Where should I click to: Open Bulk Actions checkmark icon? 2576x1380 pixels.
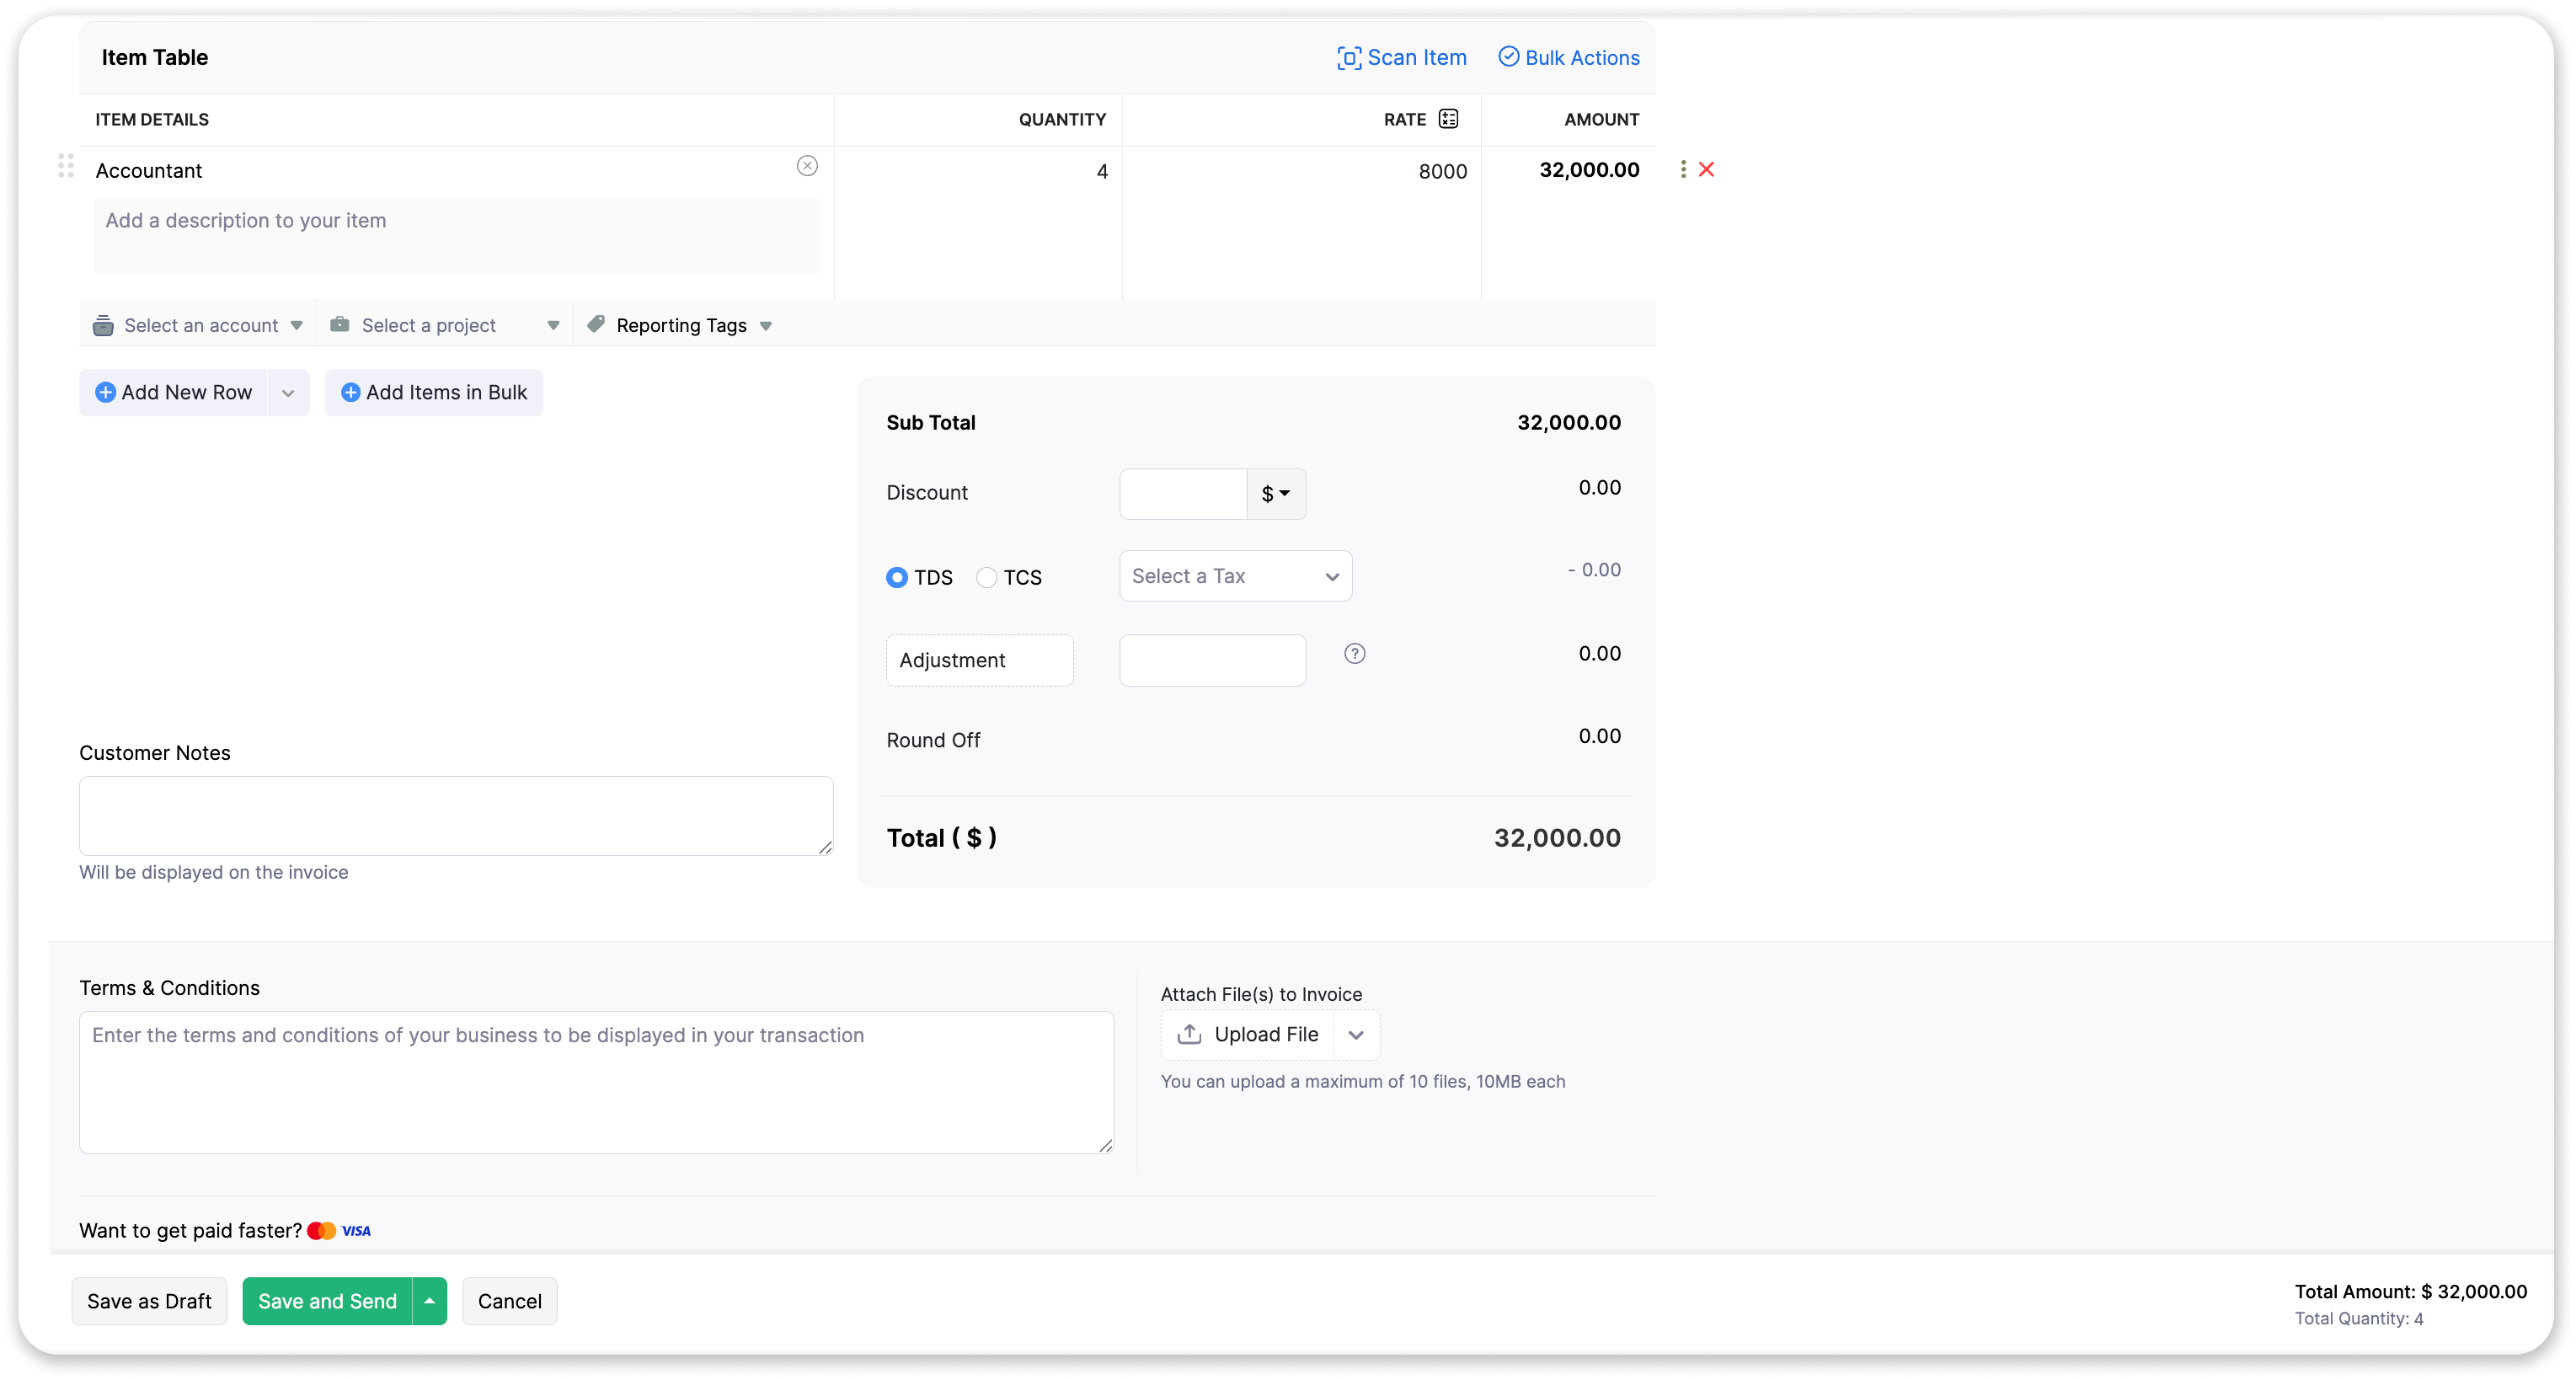point(1508,57)
